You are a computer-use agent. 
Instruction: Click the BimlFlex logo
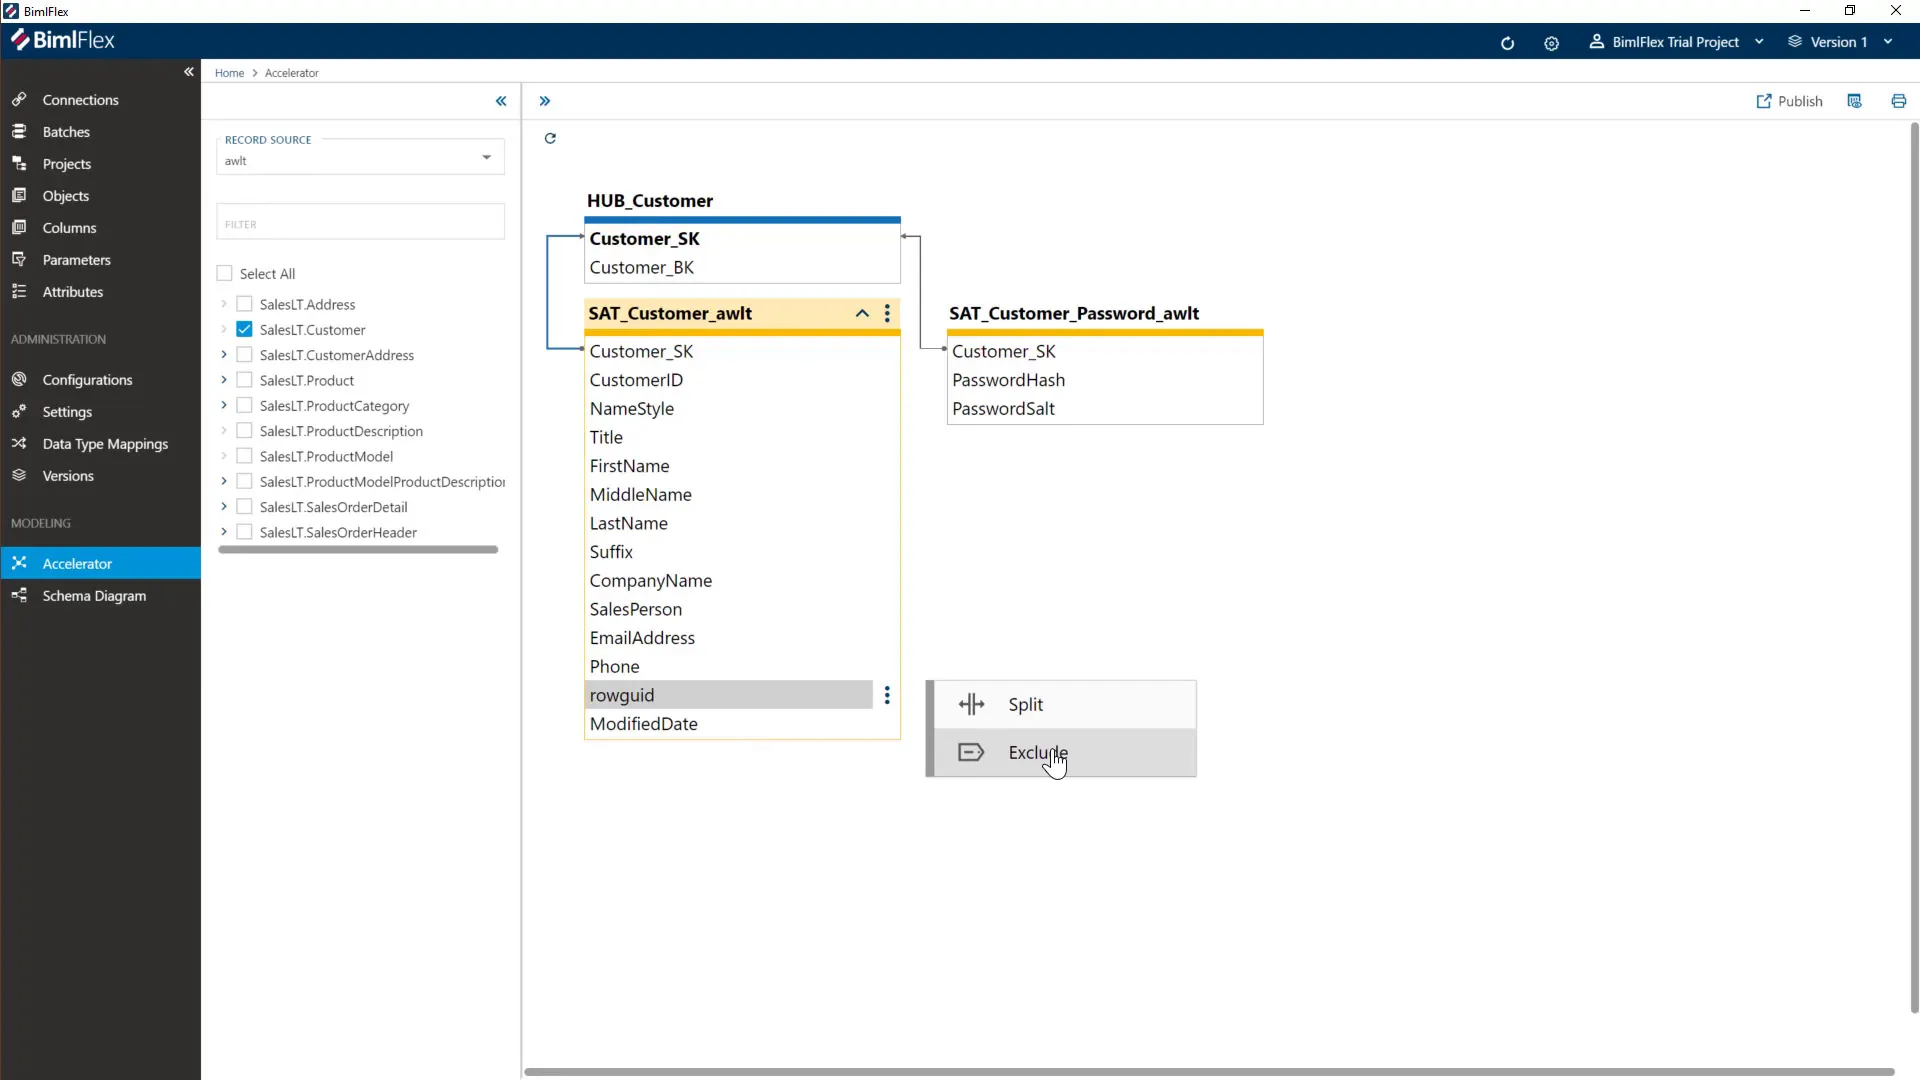[x=63, y=41]
